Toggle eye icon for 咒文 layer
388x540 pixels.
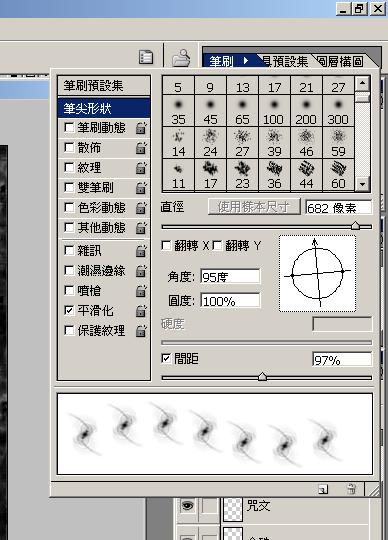(x=187, y=506)
